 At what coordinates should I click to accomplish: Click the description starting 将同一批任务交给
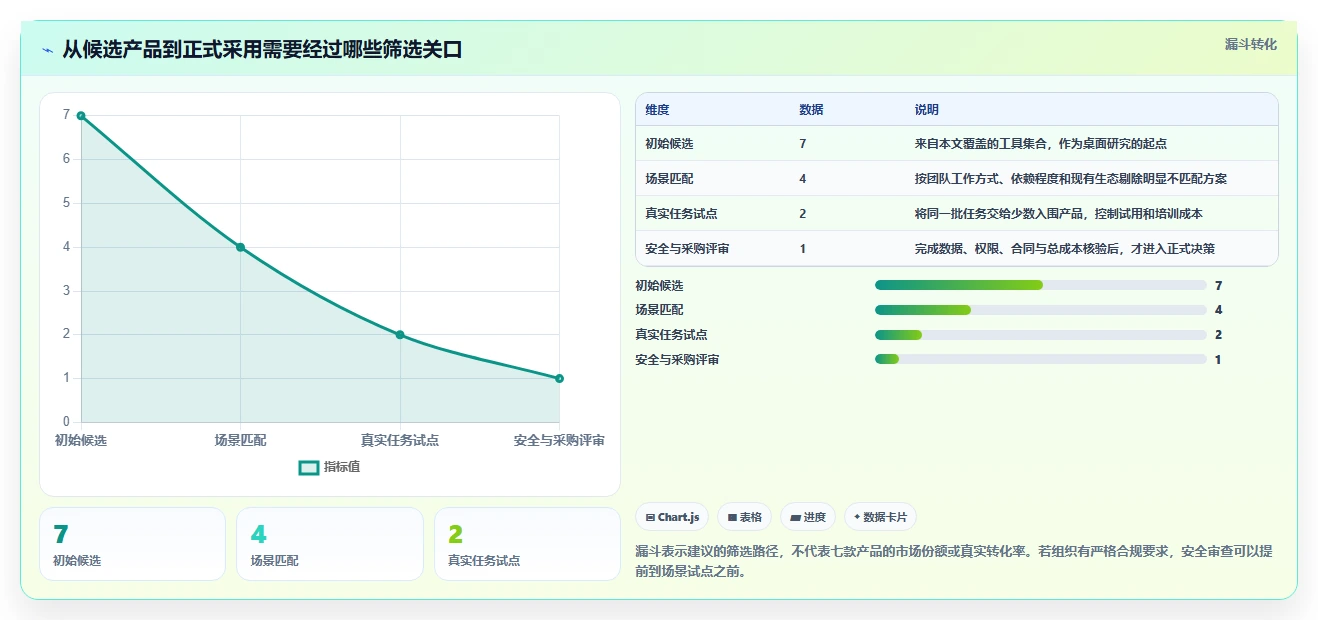pyautogui.click(x=1058, y=214)
